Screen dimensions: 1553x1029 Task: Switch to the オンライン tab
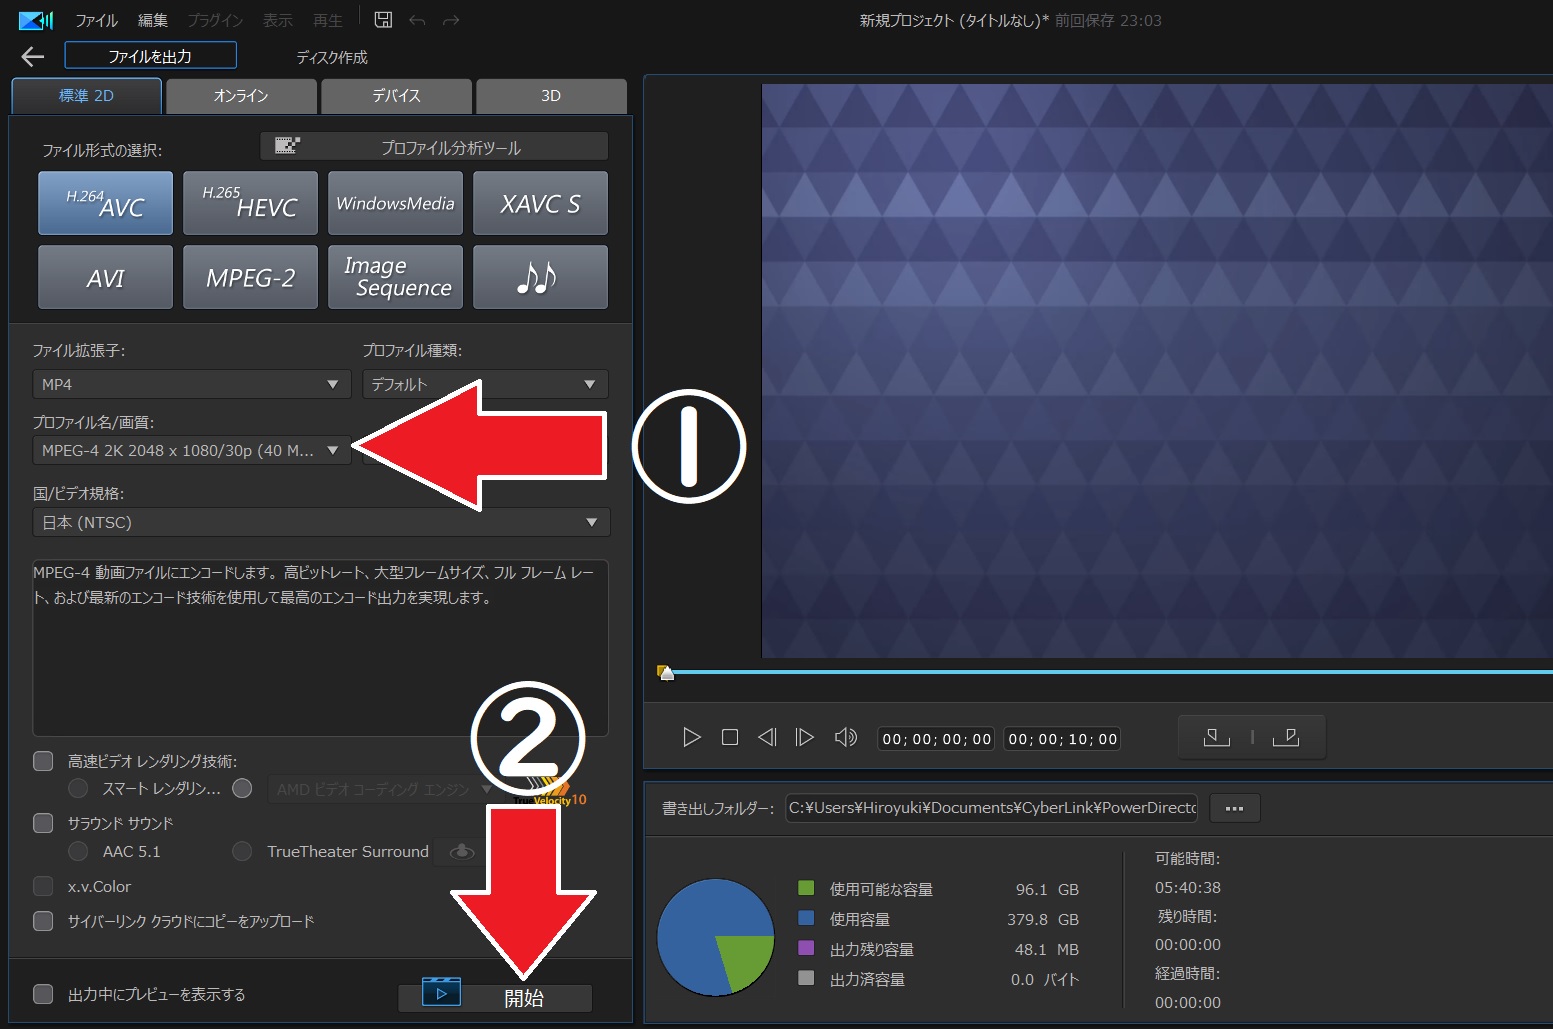coord(241,96)
